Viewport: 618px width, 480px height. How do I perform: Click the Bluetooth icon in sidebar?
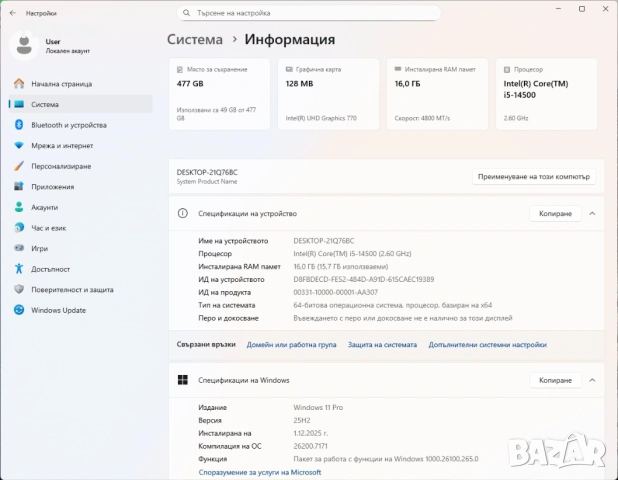pos(19,125)
